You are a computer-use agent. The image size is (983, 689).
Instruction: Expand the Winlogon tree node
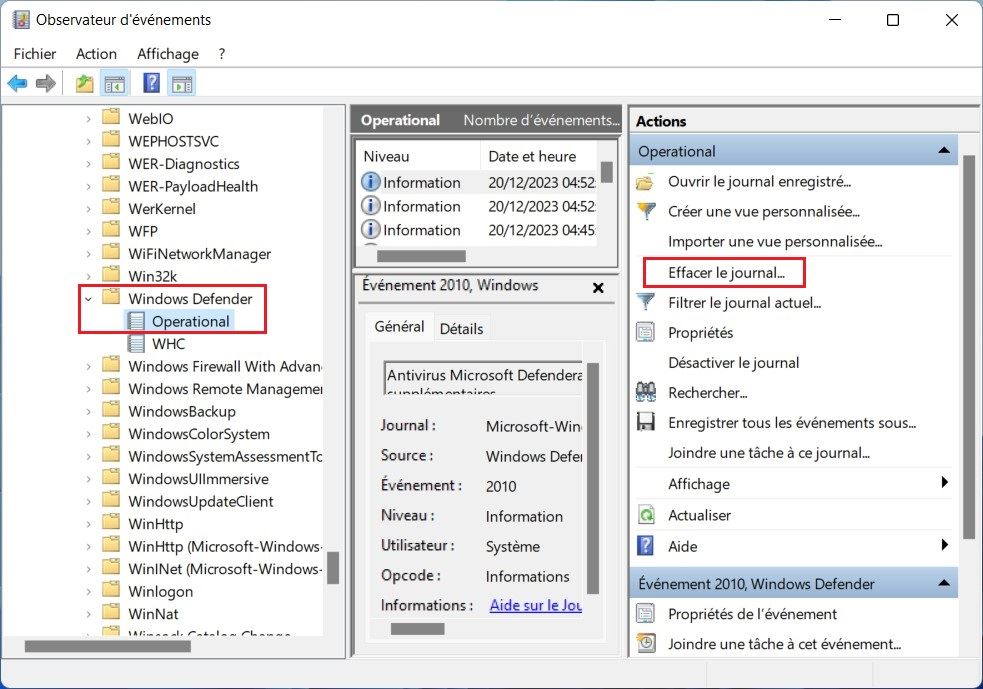[87, 591]
